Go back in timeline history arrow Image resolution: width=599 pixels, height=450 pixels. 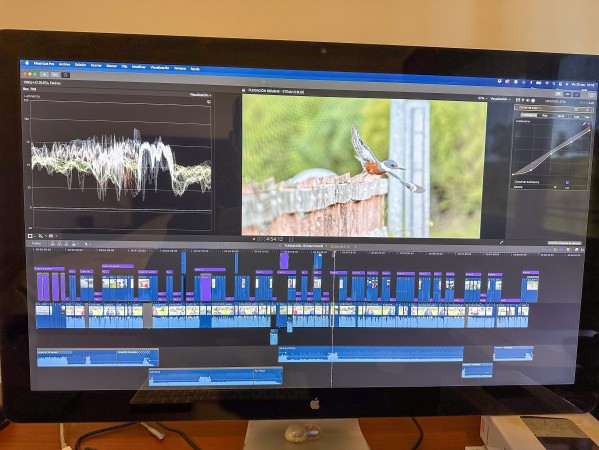280,246
